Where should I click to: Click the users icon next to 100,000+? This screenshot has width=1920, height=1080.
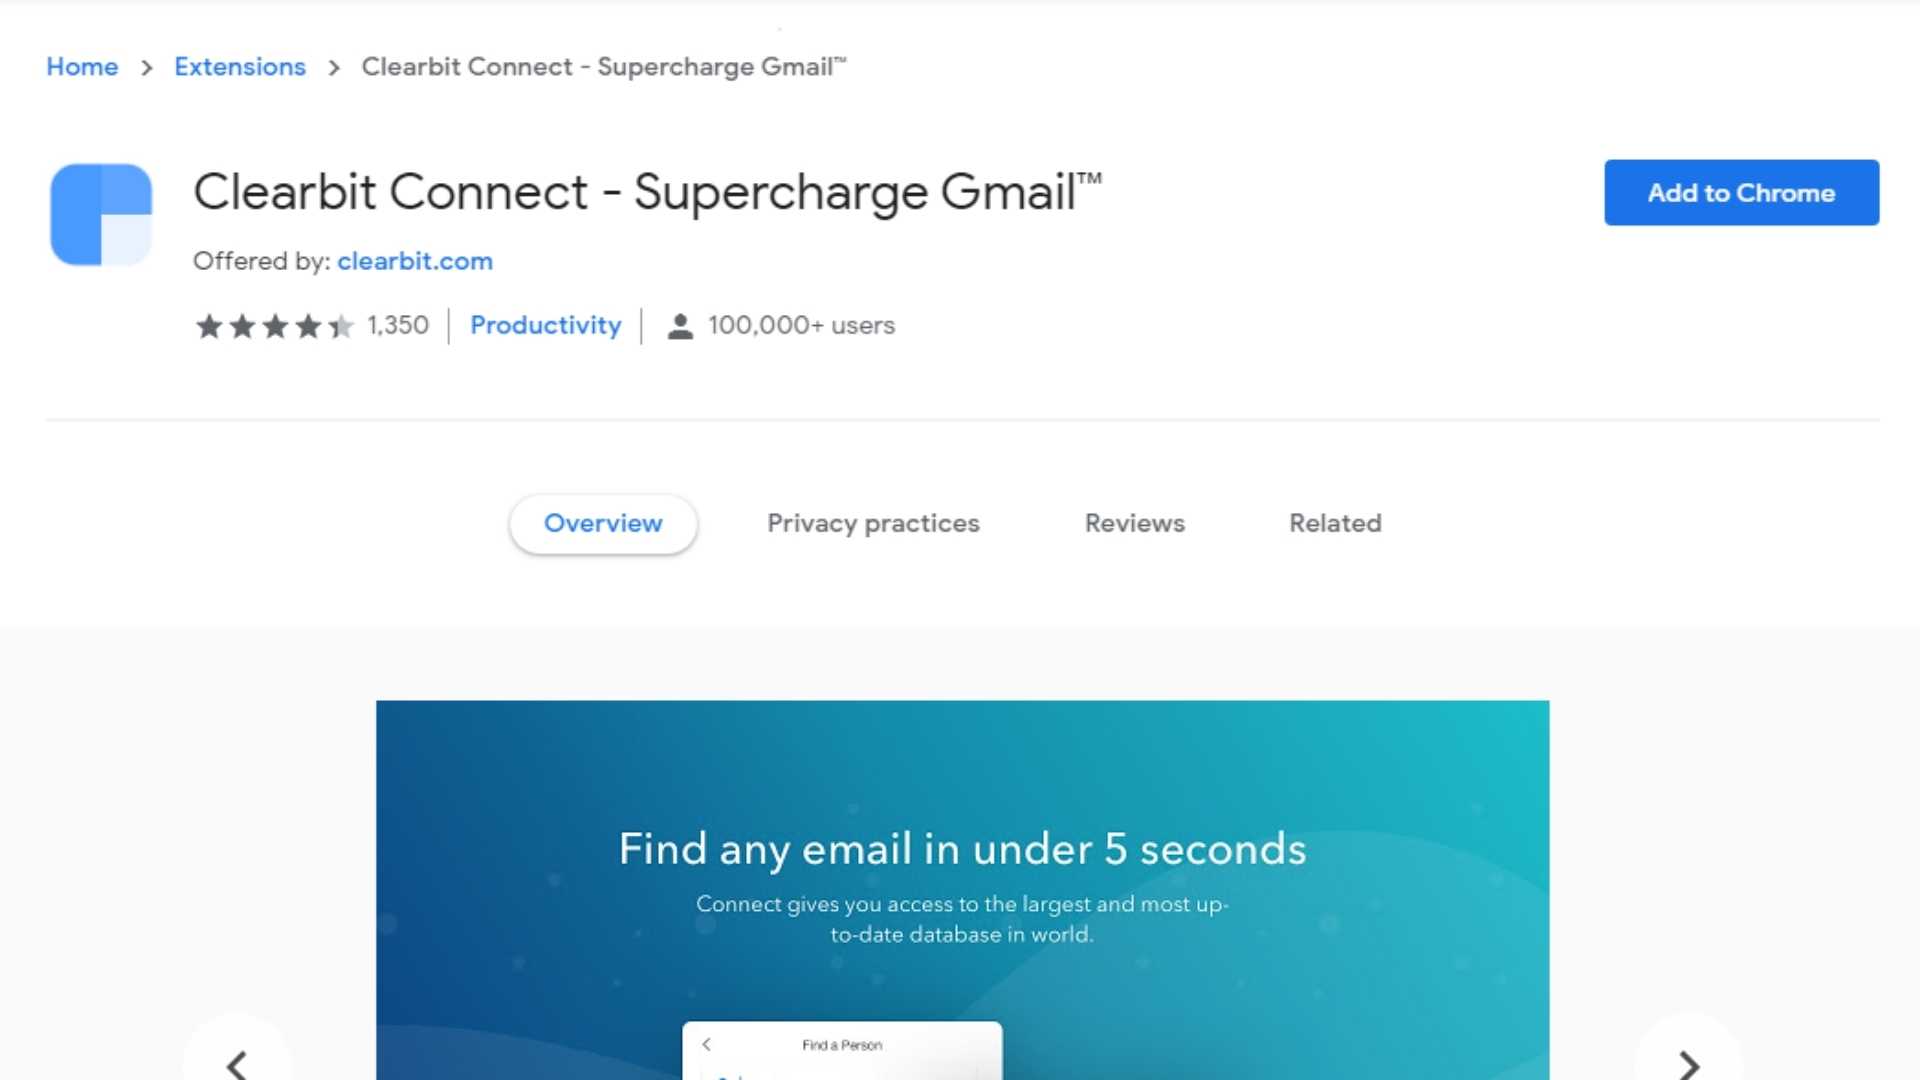[x=678, y=324]
